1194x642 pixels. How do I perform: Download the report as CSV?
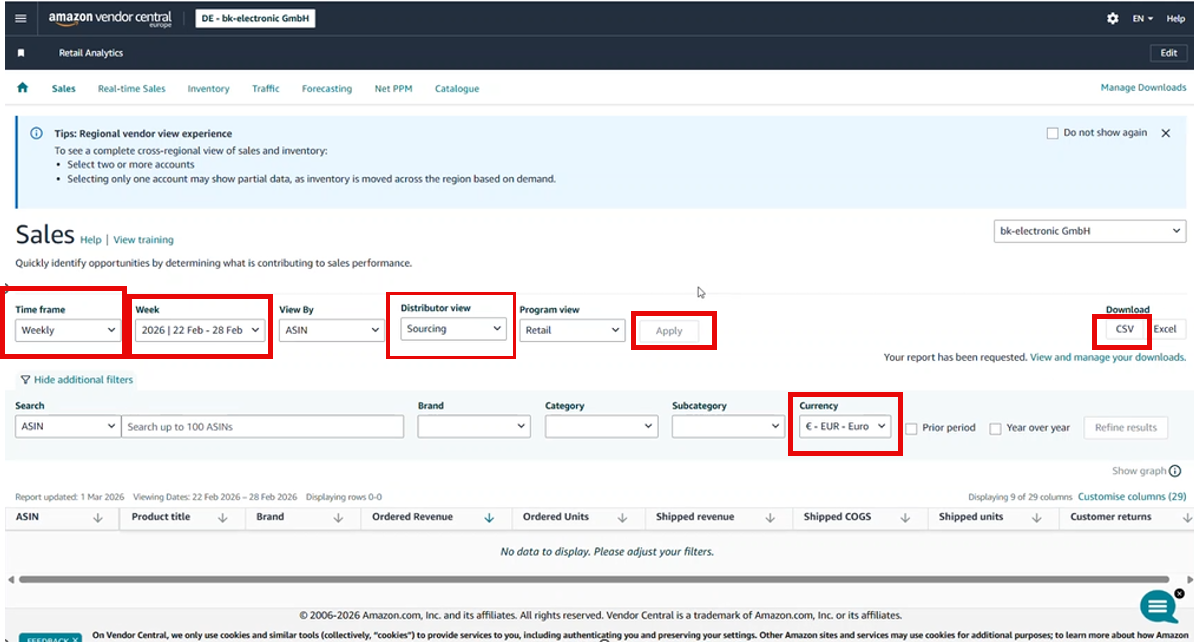1124,329
